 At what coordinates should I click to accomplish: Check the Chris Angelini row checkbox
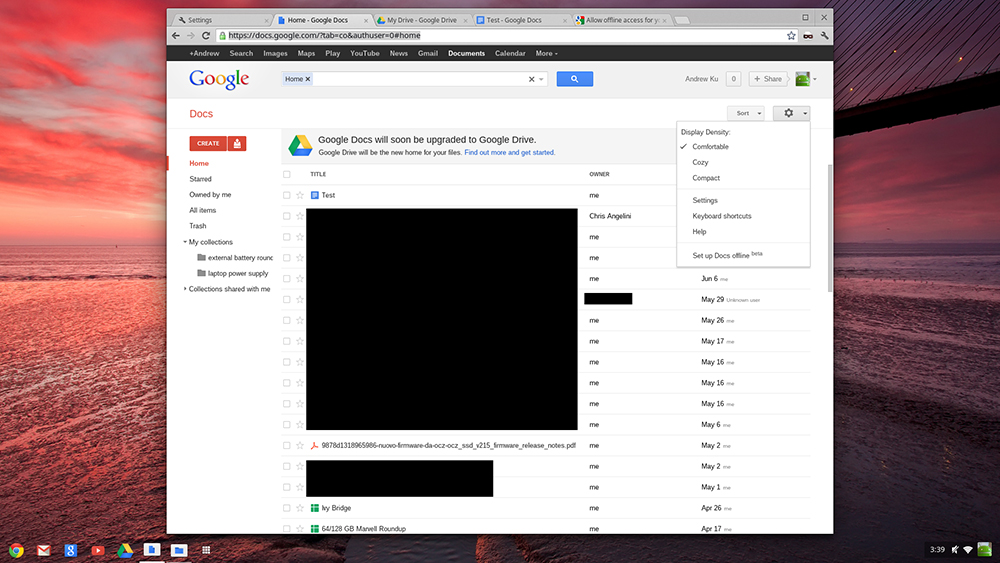(286, 216)
